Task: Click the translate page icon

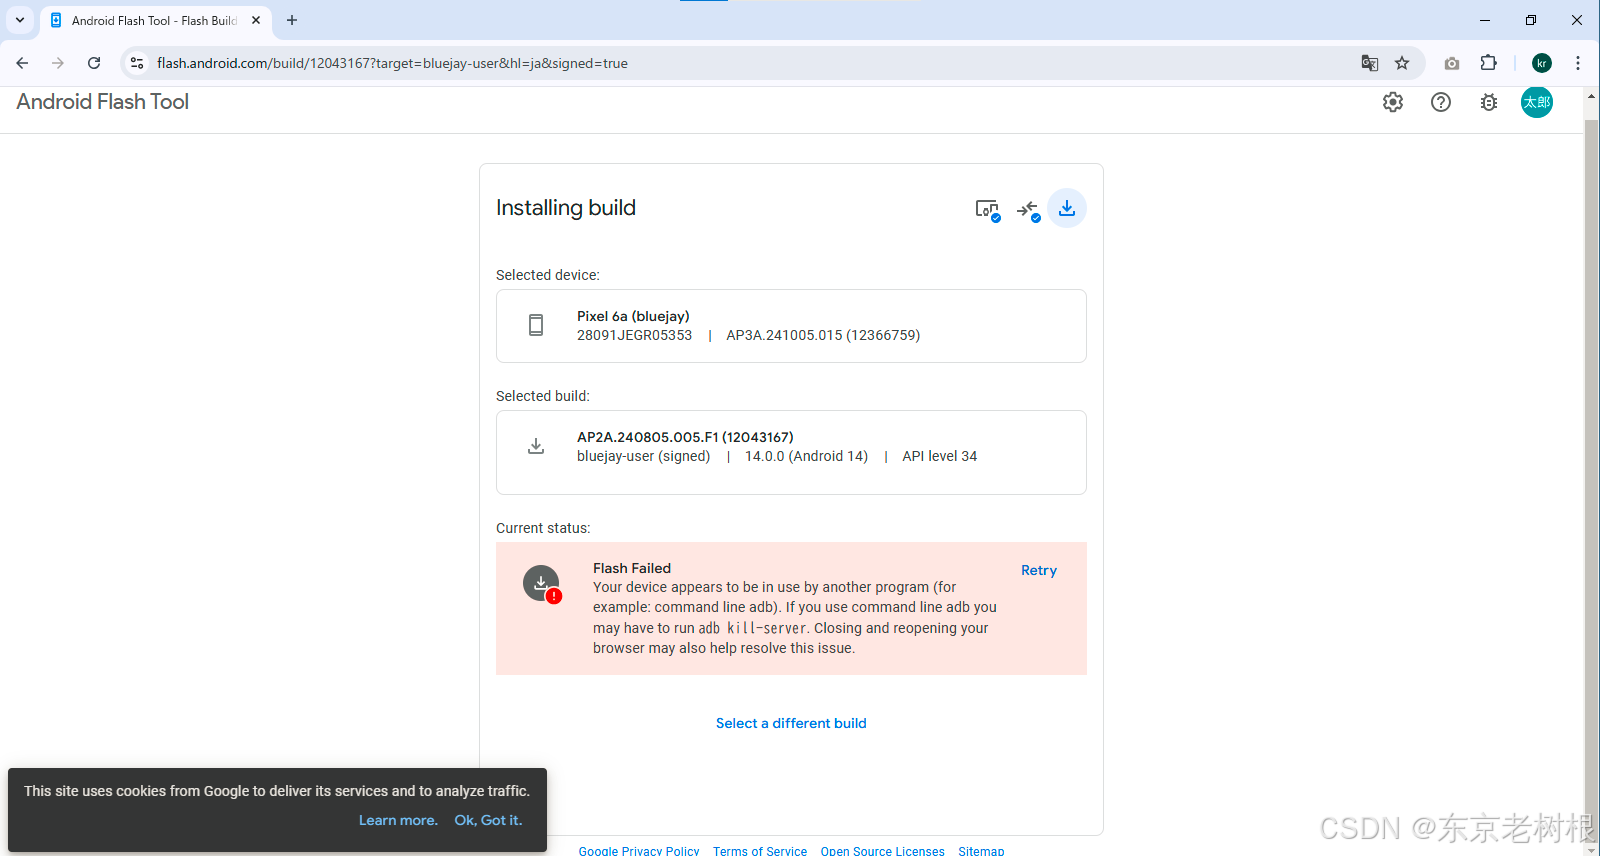Action: click(x=1370, y=63)
